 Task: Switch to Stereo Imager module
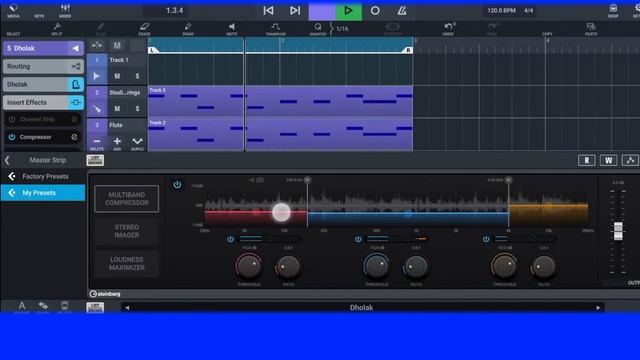[127, 231]
